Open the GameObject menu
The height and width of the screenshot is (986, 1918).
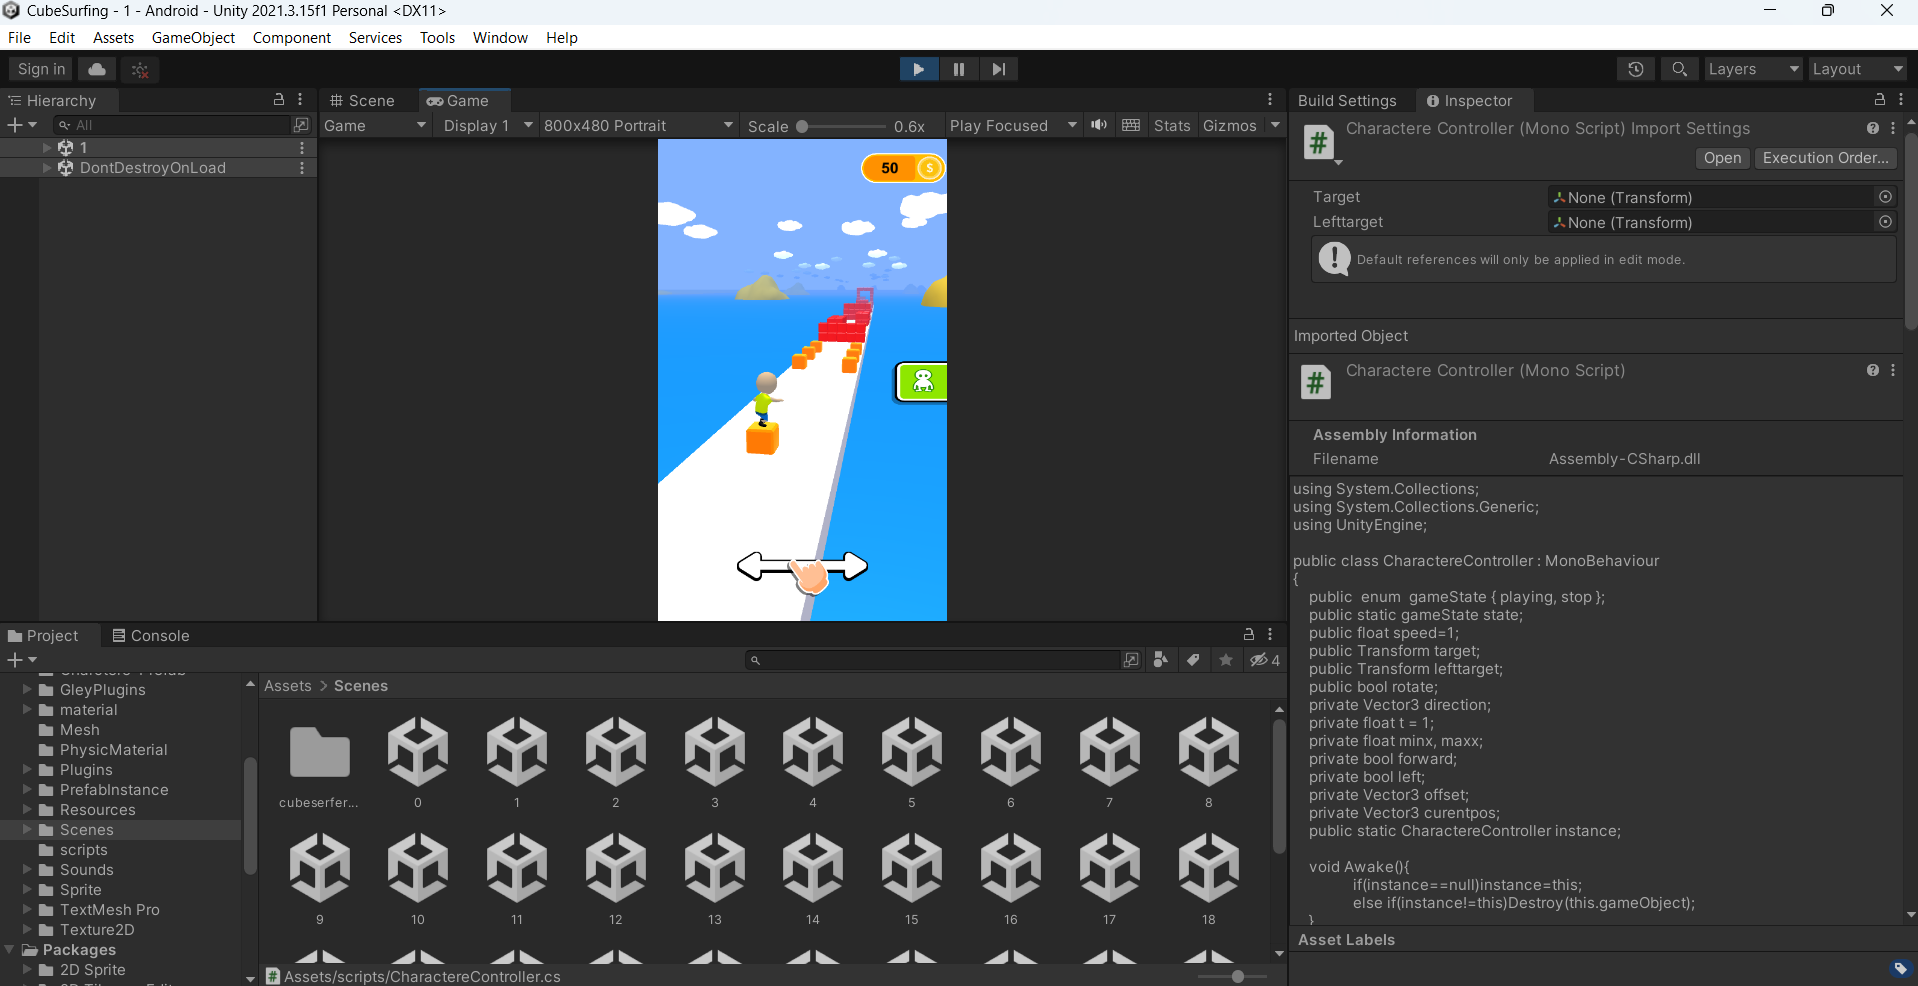pos(193,38)
